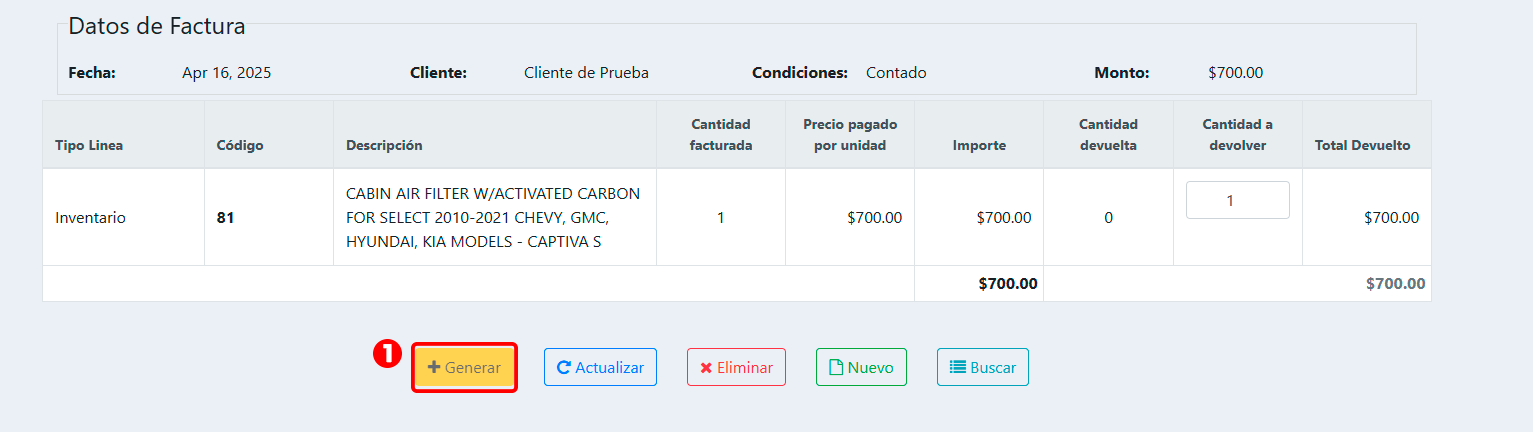Click the Cantidad devuelta column header
Image resolution: width=1533 pixels, height=432 pixels.
coord(1108,135)
